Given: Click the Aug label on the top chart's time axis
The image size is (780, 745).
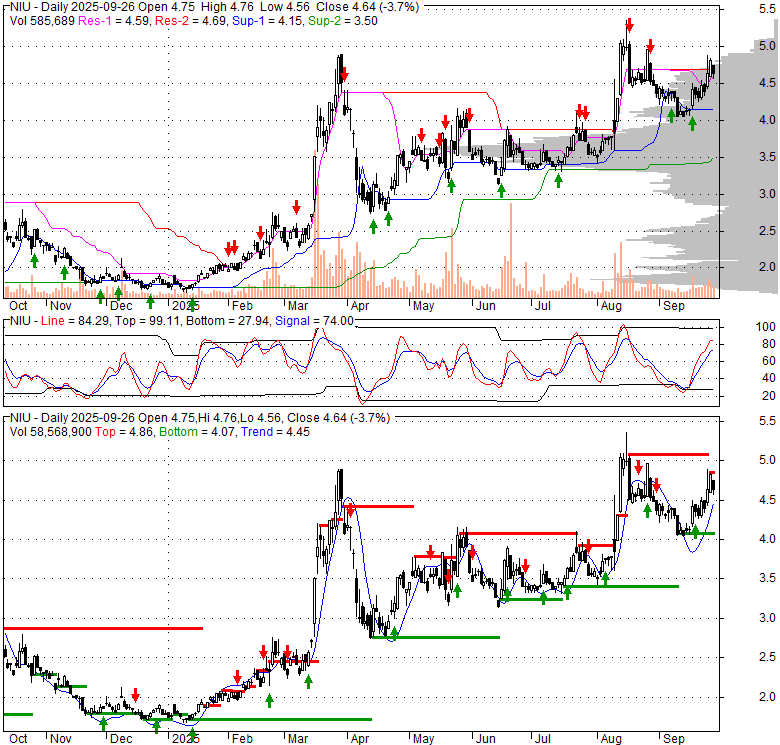Looking at the screenshot, I should tap(611, 306).
